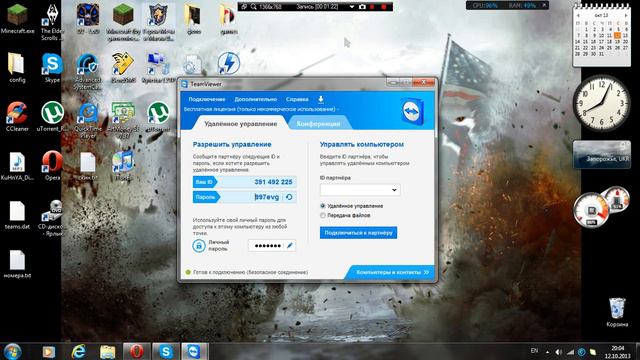The image size is (640, 360).
Task: Refresh the random session password
Action: [289, 197]
